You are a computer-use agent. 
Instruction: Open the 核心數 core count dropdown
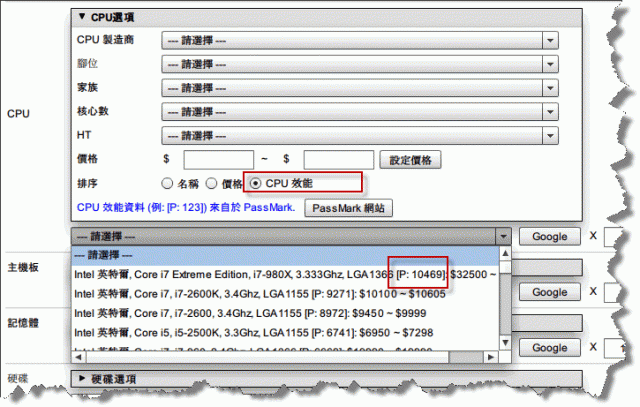pos(360,111)
